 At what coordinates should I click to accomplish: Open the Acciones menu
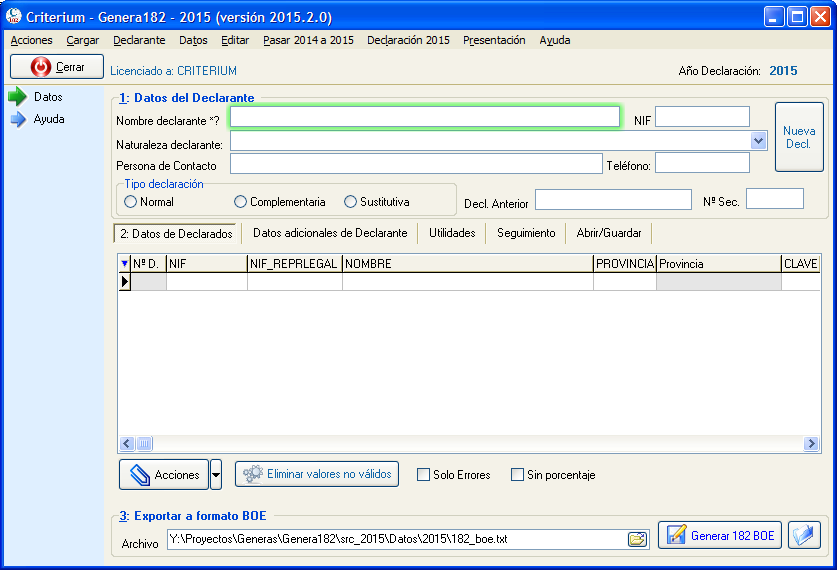[x=31, y=40]
